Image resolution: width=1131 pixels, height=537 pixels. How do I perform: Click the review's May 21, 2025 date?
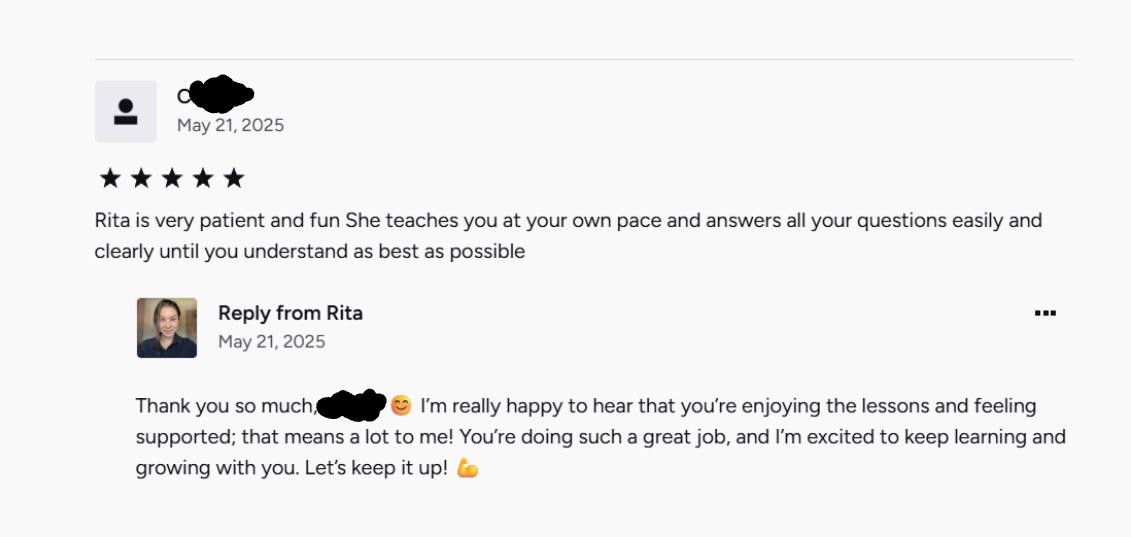click(230, 125)
